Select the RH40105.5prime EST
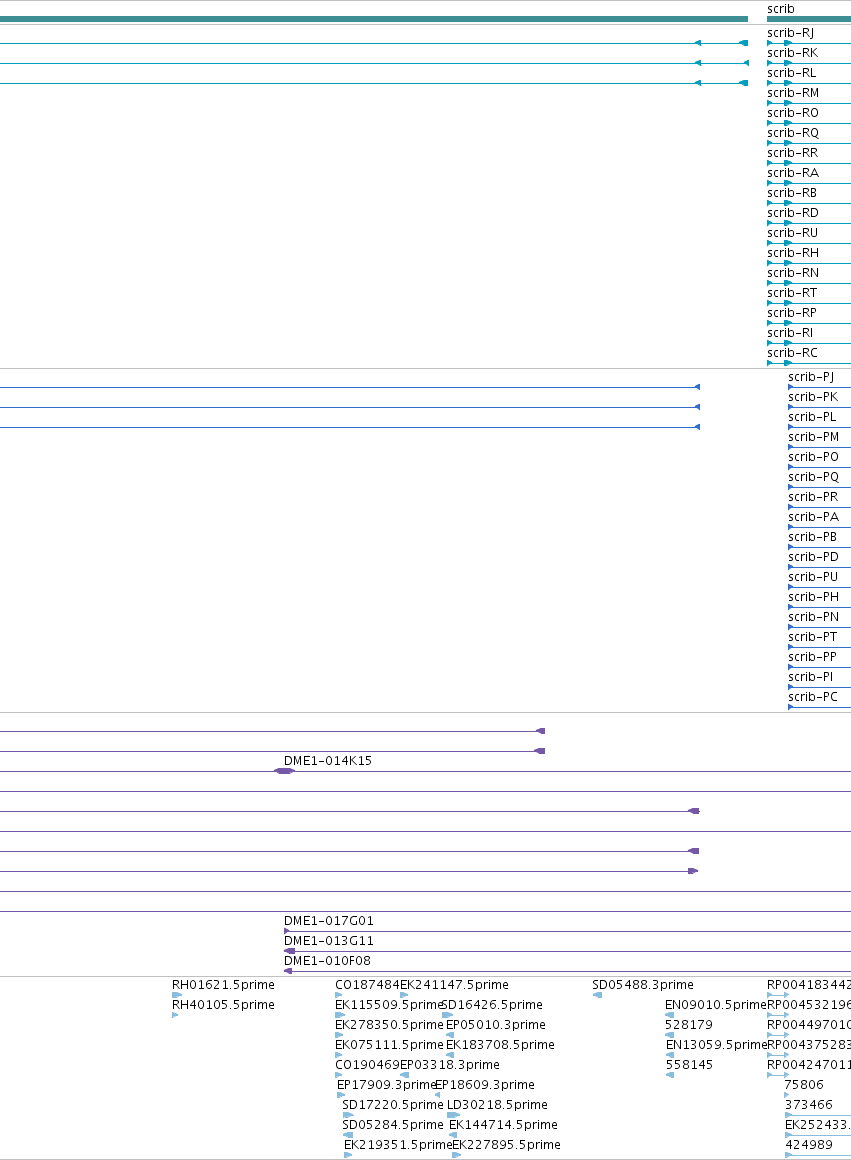Screen dimensions: 851x1160 [223, 1005]
